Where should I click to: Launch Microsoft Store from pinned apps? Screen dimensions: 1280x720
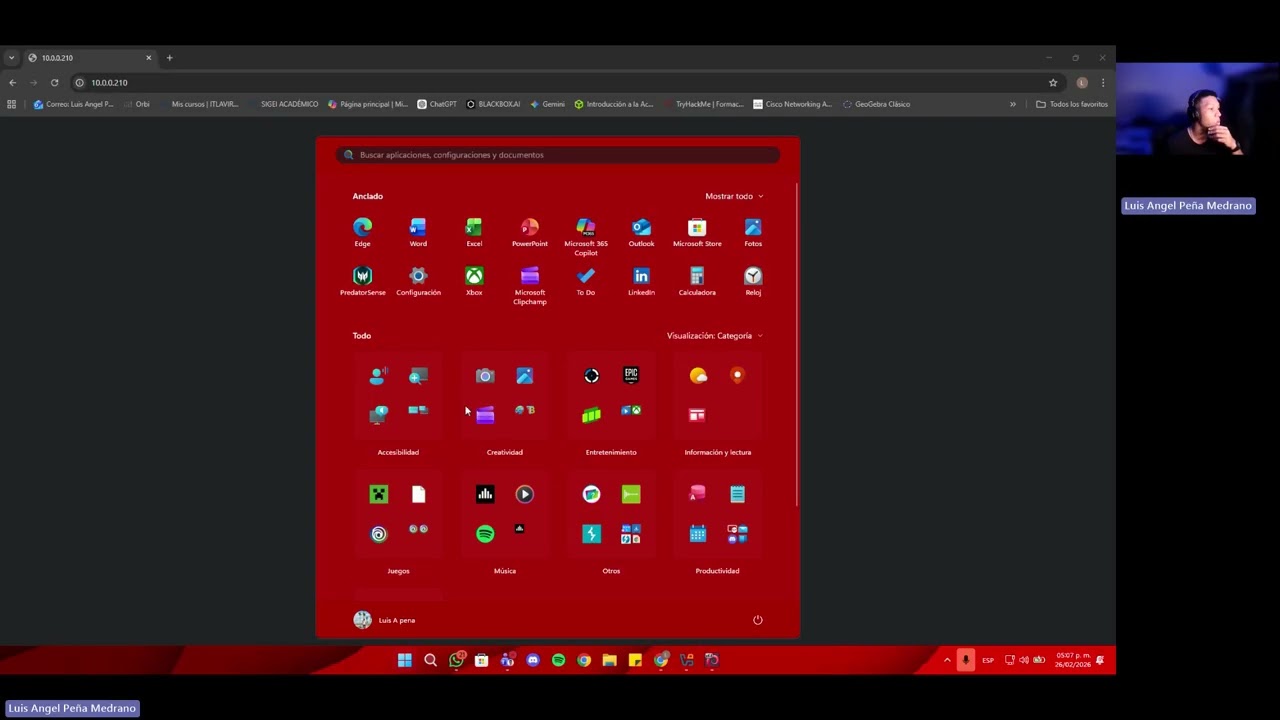697,232
